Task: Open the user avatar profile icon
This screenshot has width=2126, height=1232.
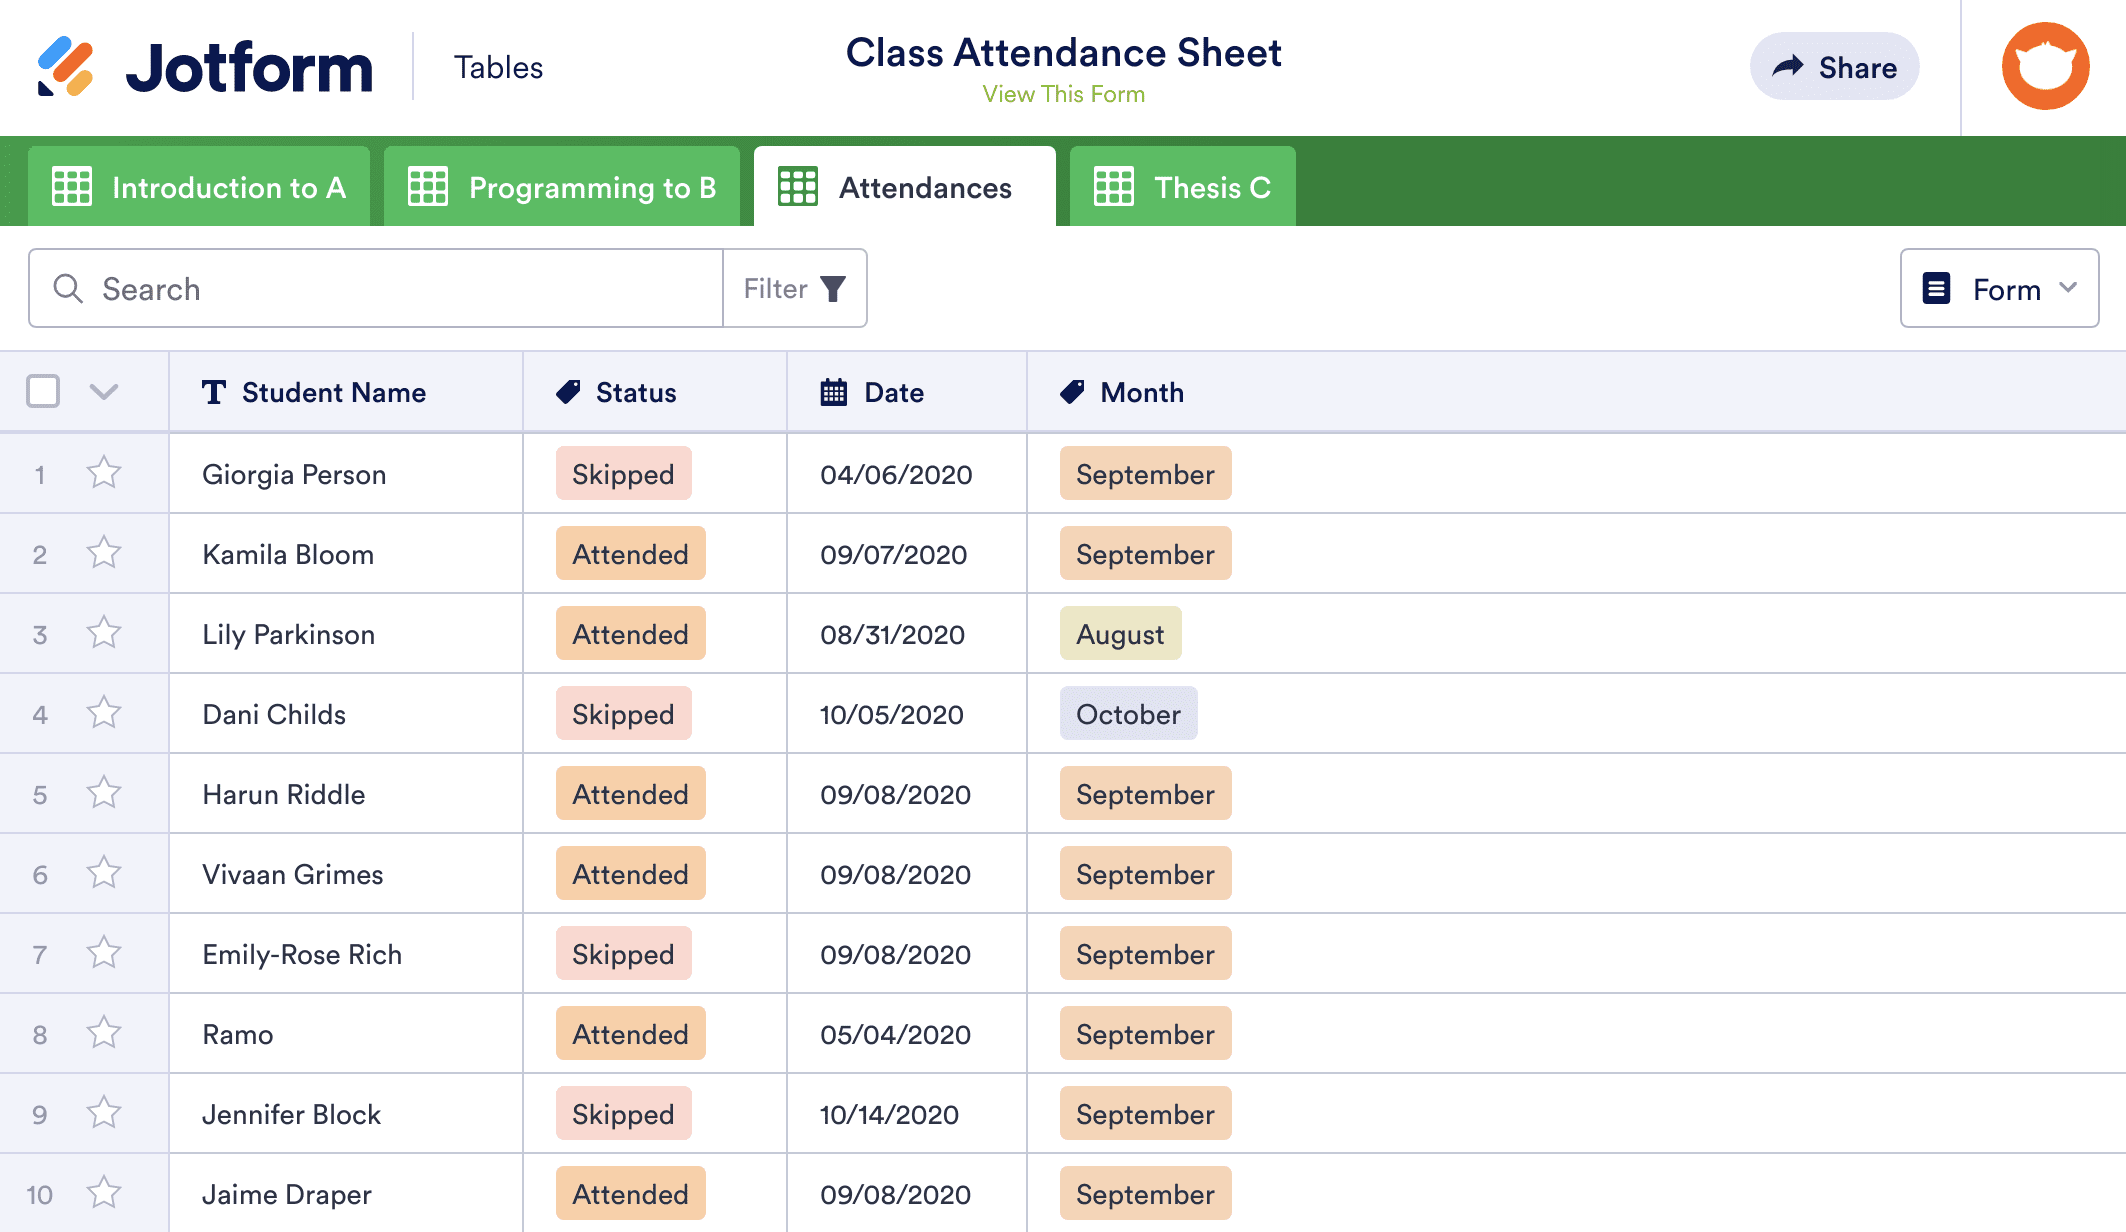Action: tap(2045, 67)
